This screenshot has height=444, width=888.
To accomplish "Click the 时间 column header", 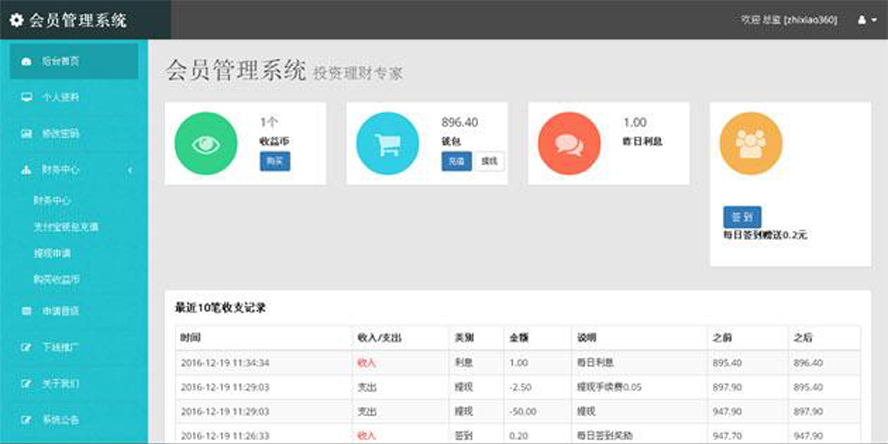I will click(191, 338).
